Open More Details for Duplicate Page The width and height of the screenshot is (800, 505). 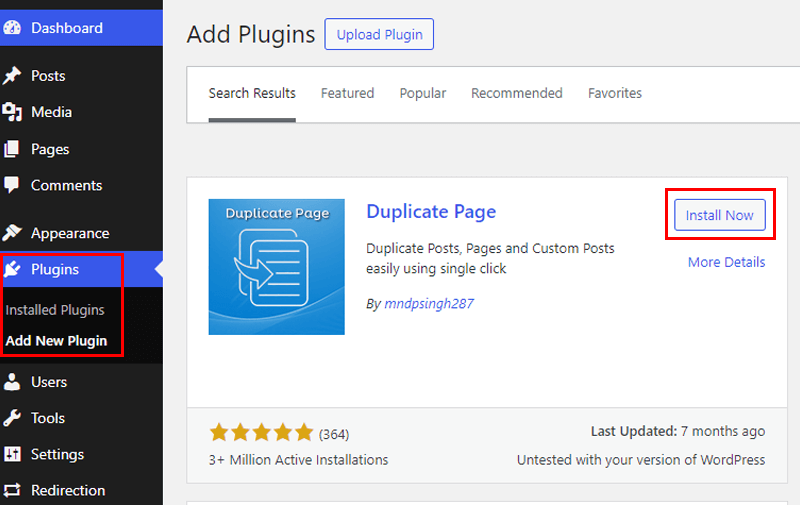click(726, 262)
